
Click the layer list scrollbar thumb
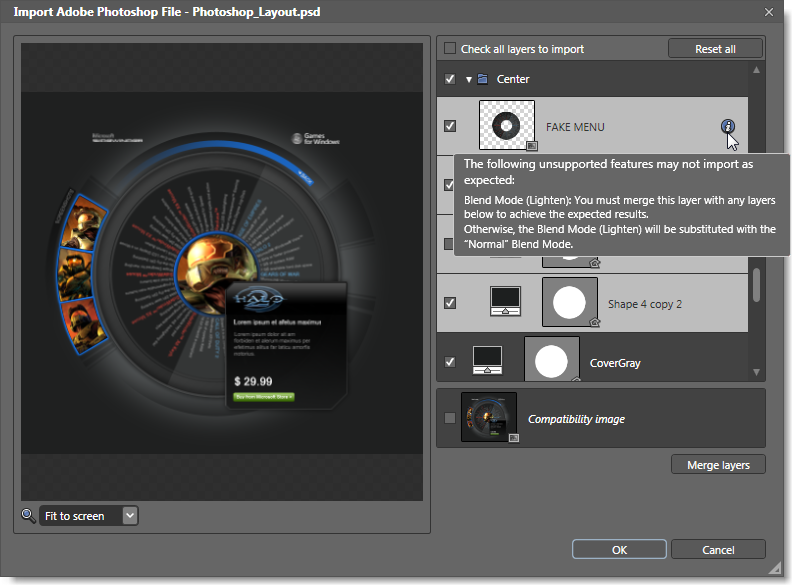(756, 285)
